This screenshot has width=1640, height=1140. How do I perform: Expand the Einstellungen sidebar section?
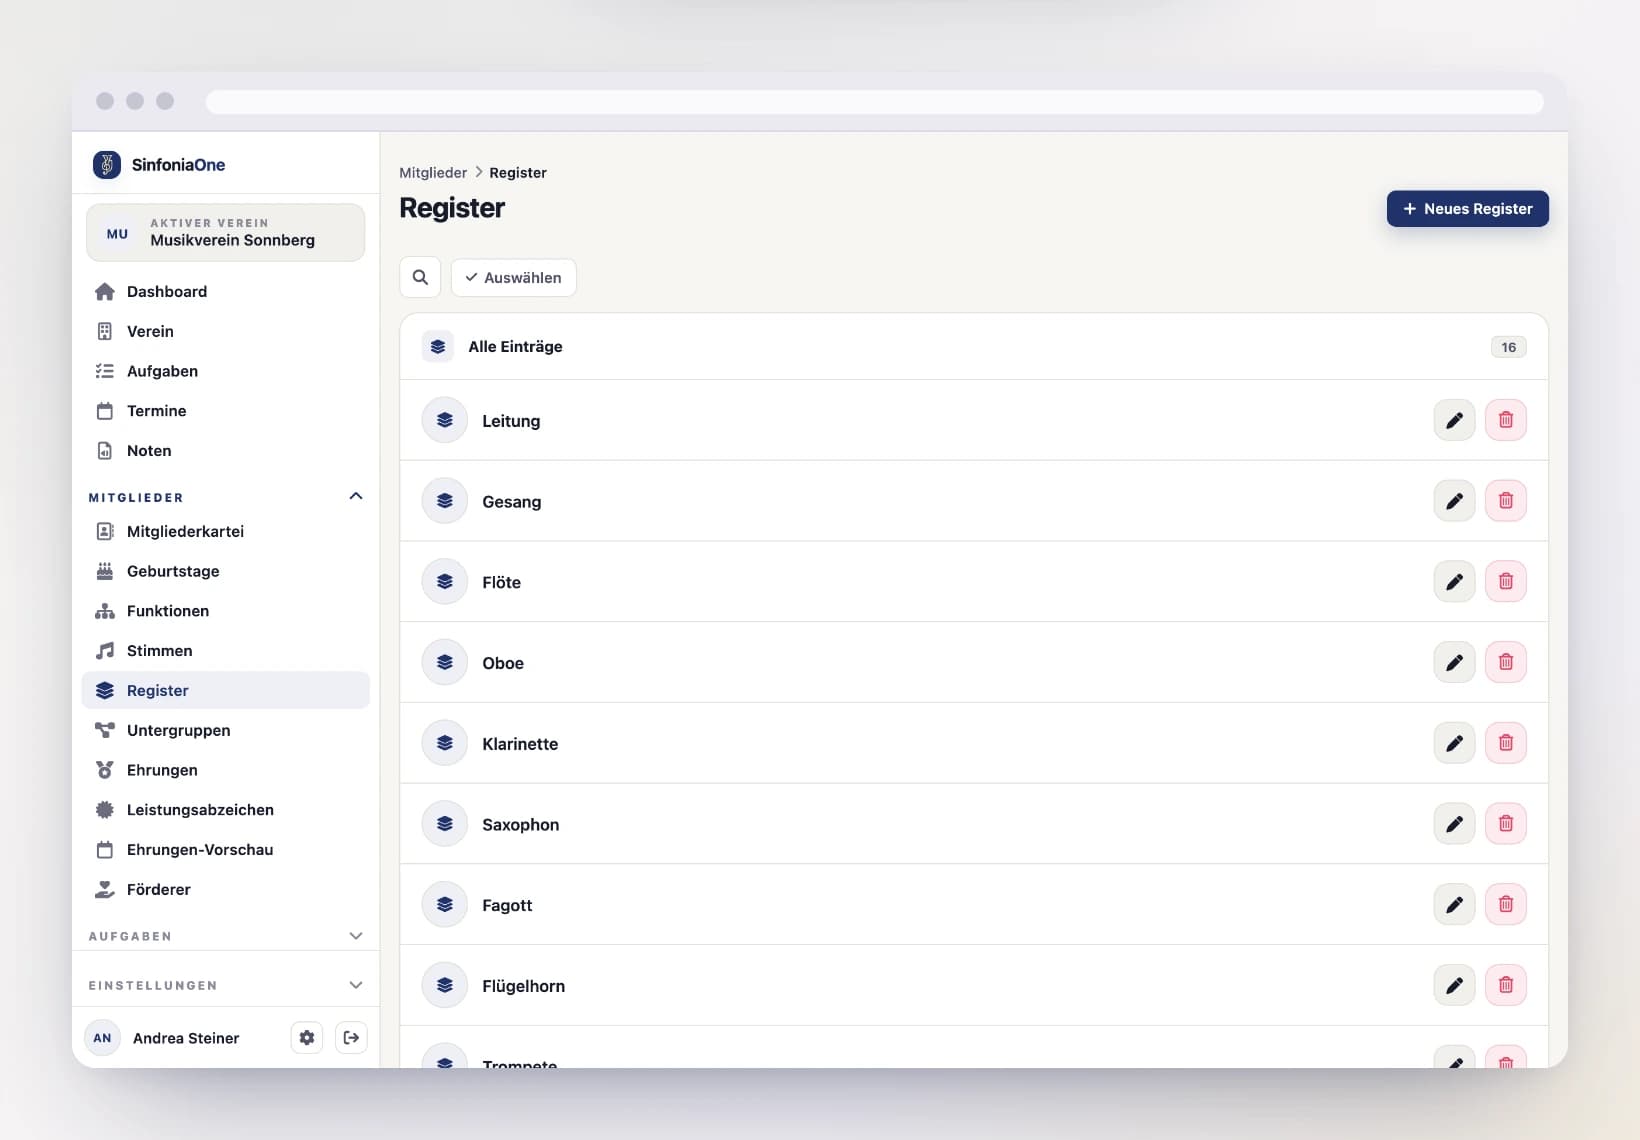[355, 985]
